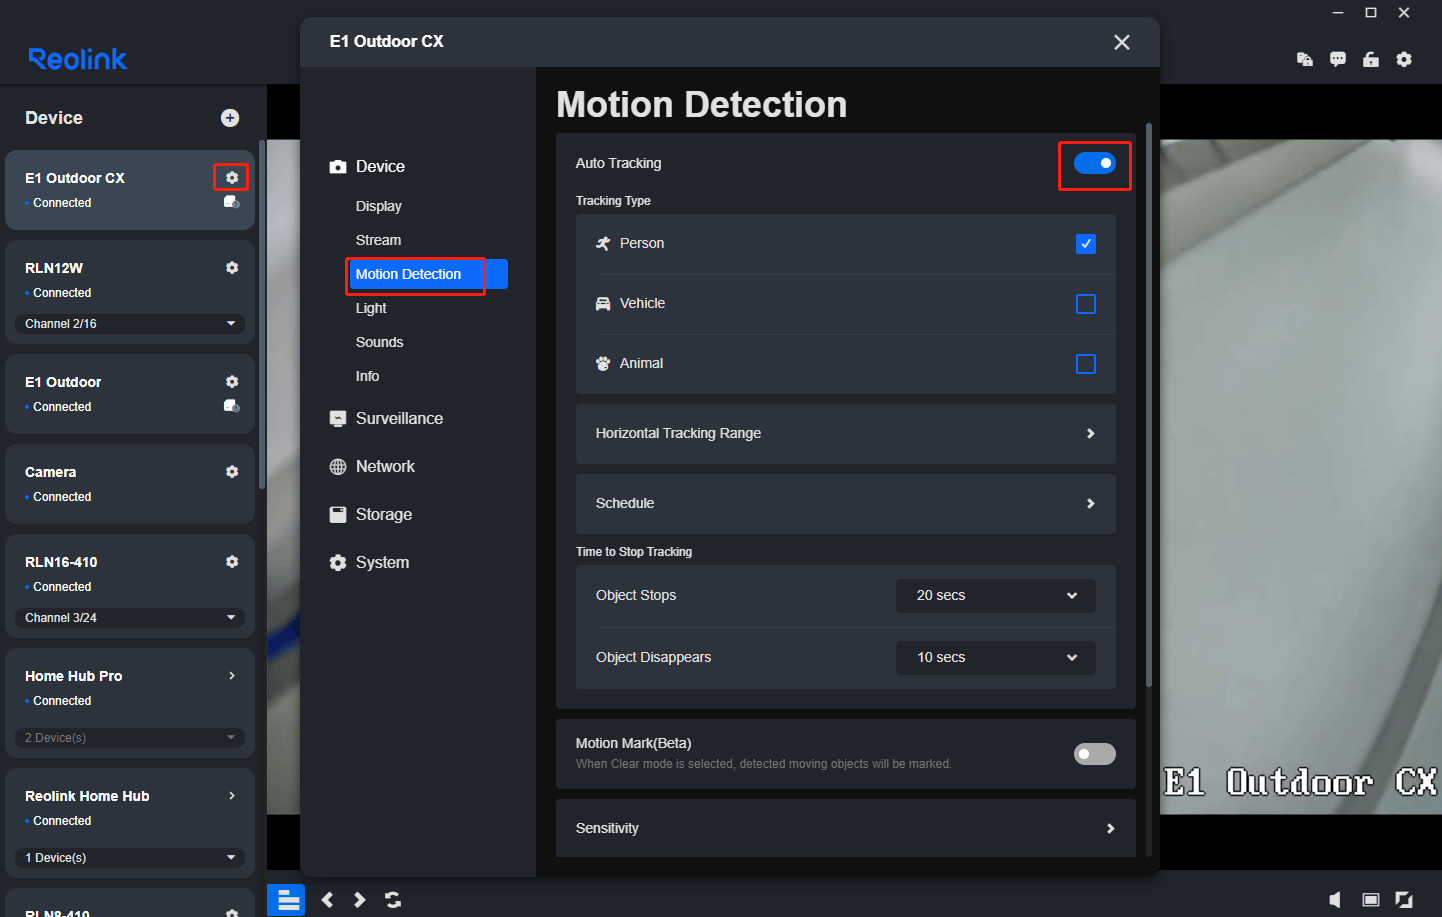Click the Vehicle car icon
The image size is (1442, 917).
coord(603,304)
